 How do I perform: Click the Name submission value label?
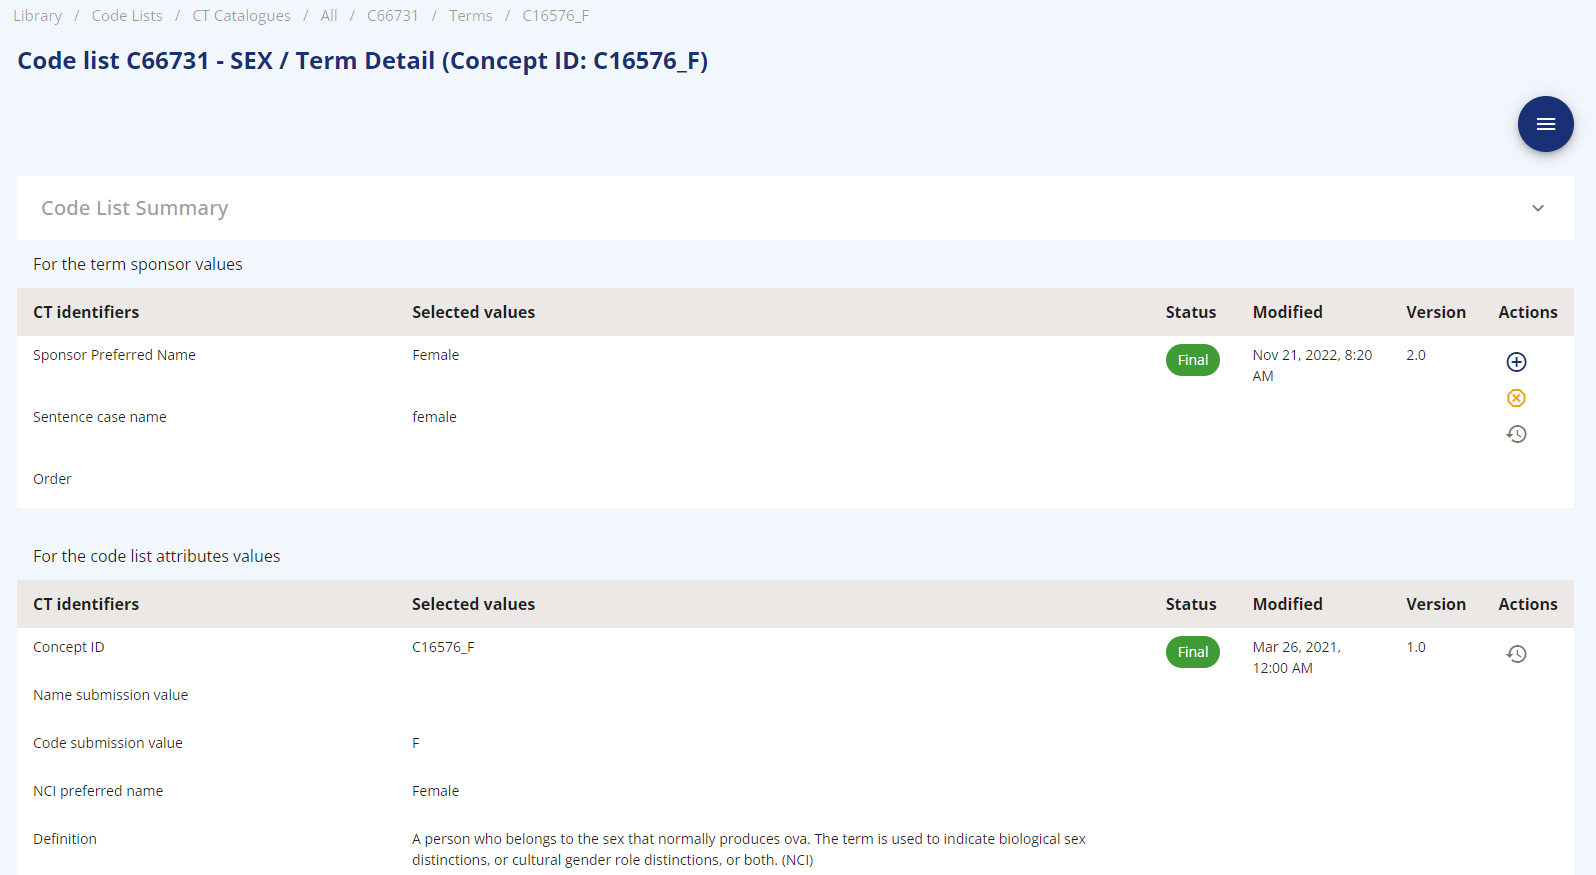(x=110, y=695)
